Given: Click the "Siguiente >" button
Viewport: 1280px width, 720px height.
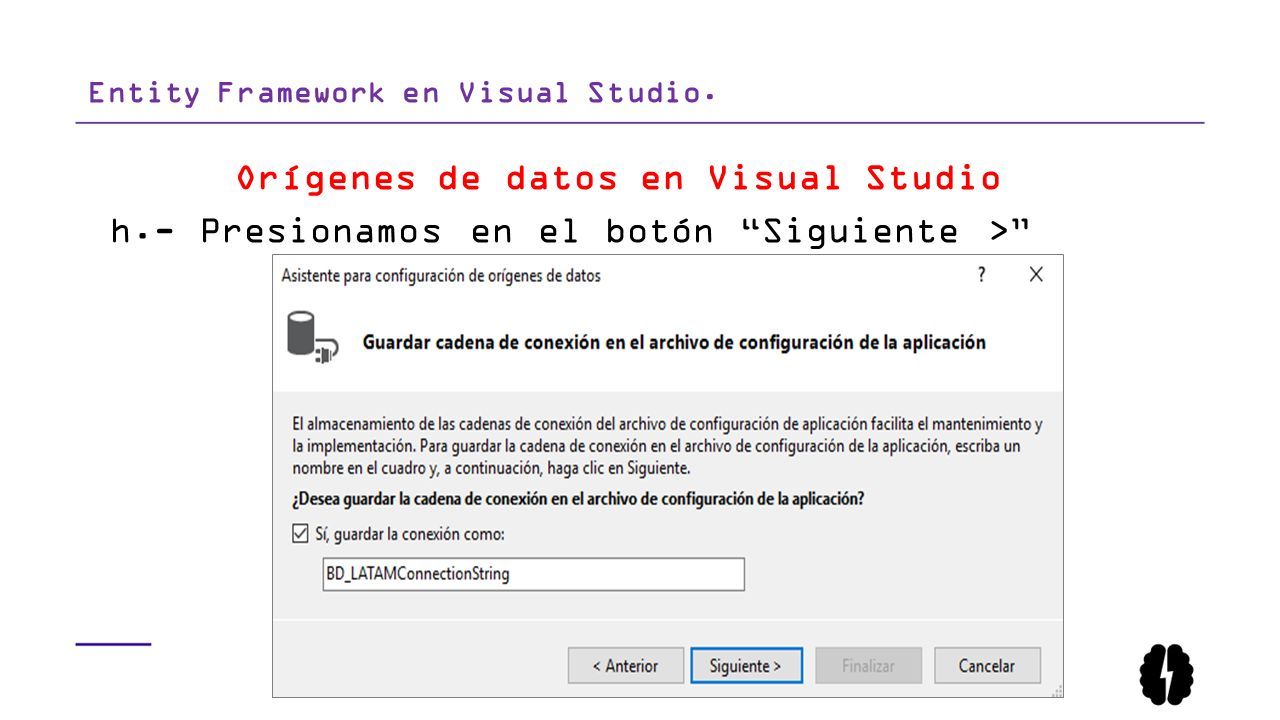Looking at the screenshot, I should (746, 666).
